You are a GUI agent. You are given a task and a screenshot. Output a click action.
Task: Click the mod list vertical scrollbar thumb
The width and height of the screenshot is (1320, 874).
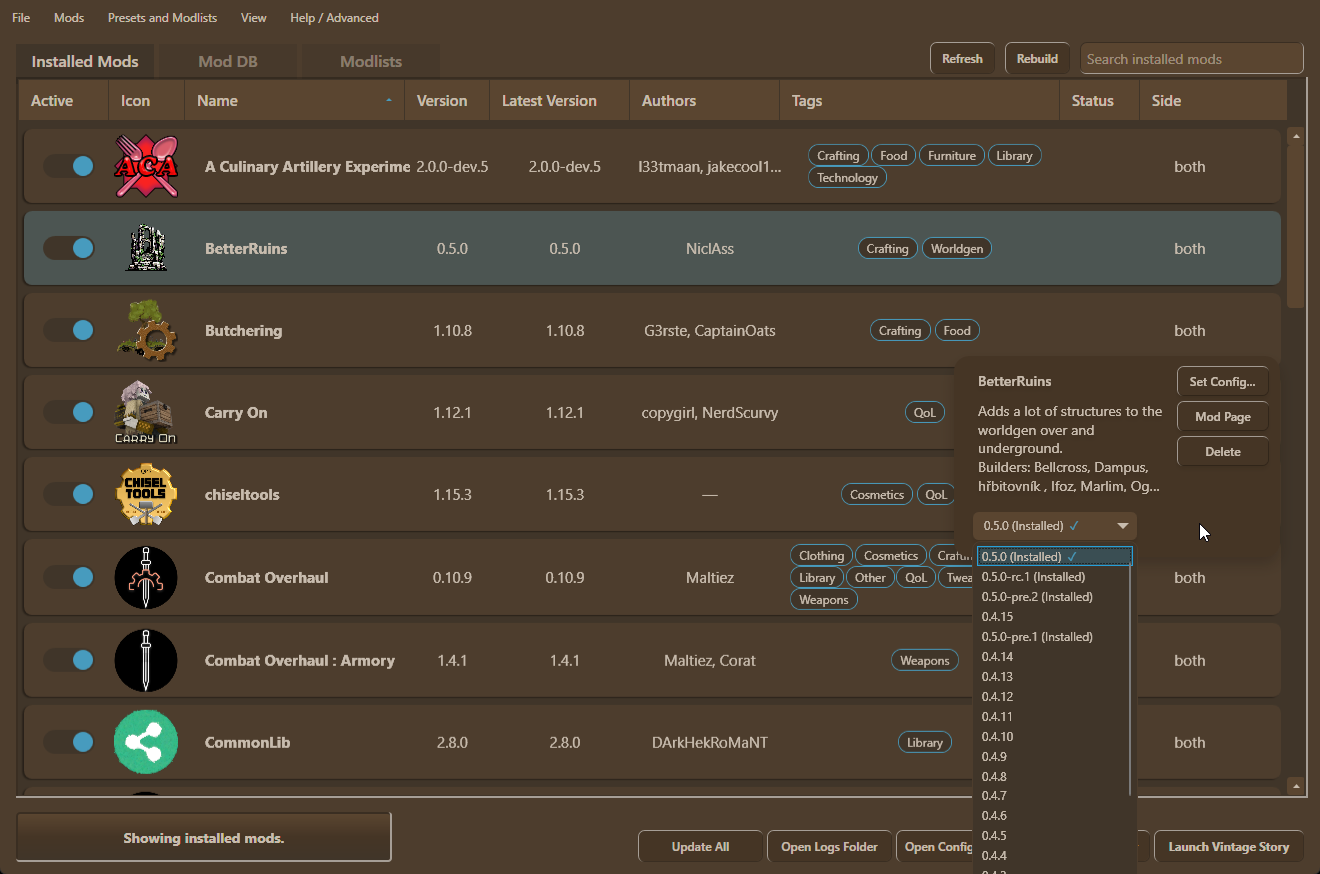(1296, 225)
